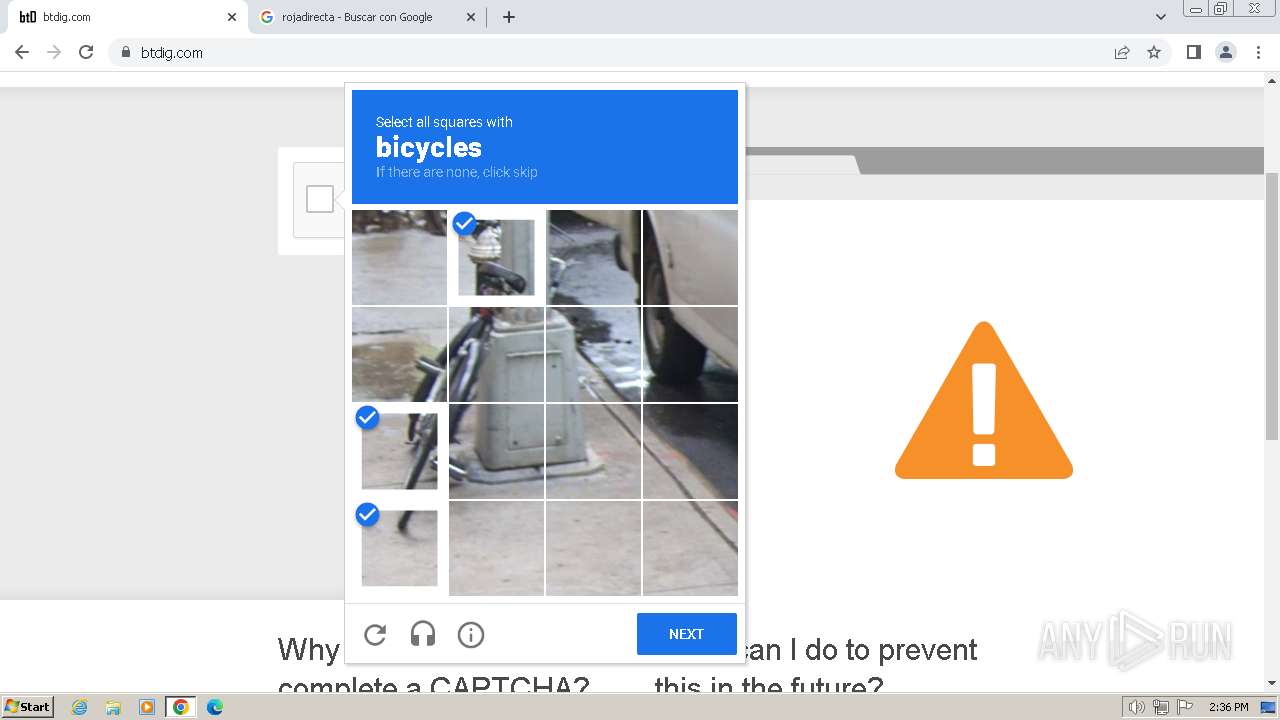This screenshot has height=720, width=1280.
Task: Click the taskbar clock showing 2:36 PM
Action: pyautogui.click(x=1228, y=707)
